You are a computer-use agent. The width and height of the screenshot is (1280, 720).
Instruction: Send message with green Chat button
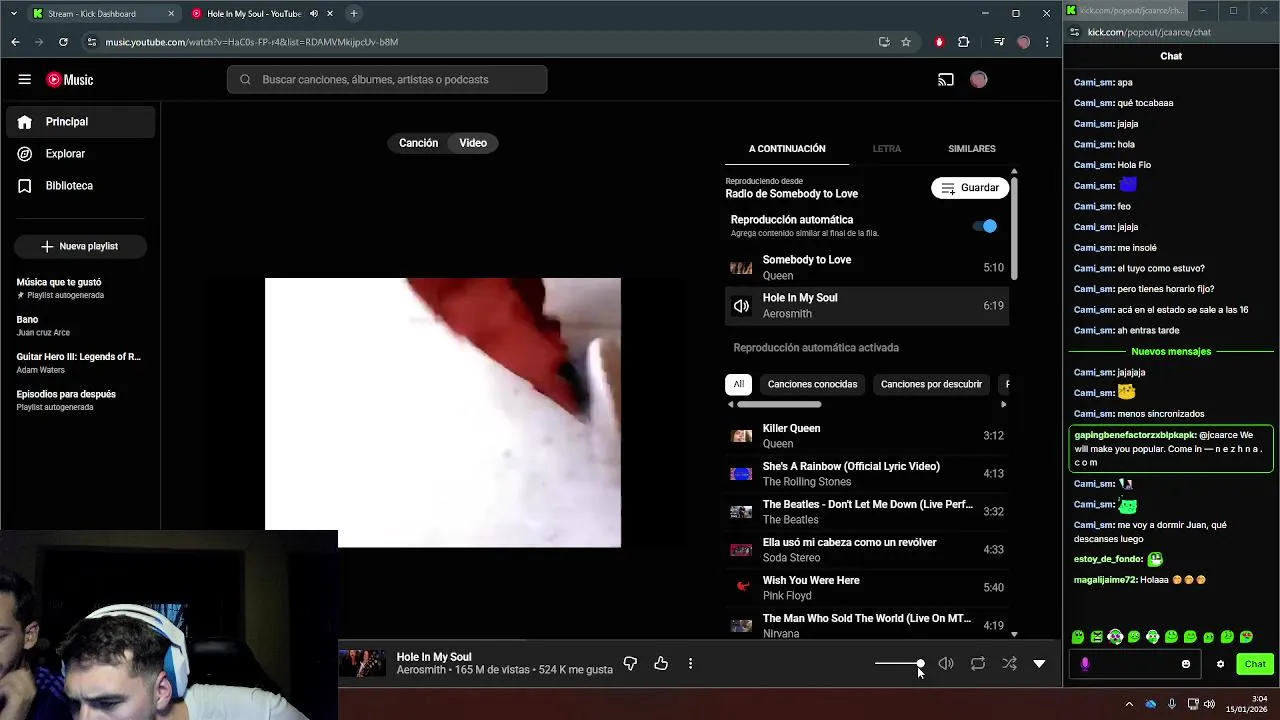click(x=1255, y=664)
